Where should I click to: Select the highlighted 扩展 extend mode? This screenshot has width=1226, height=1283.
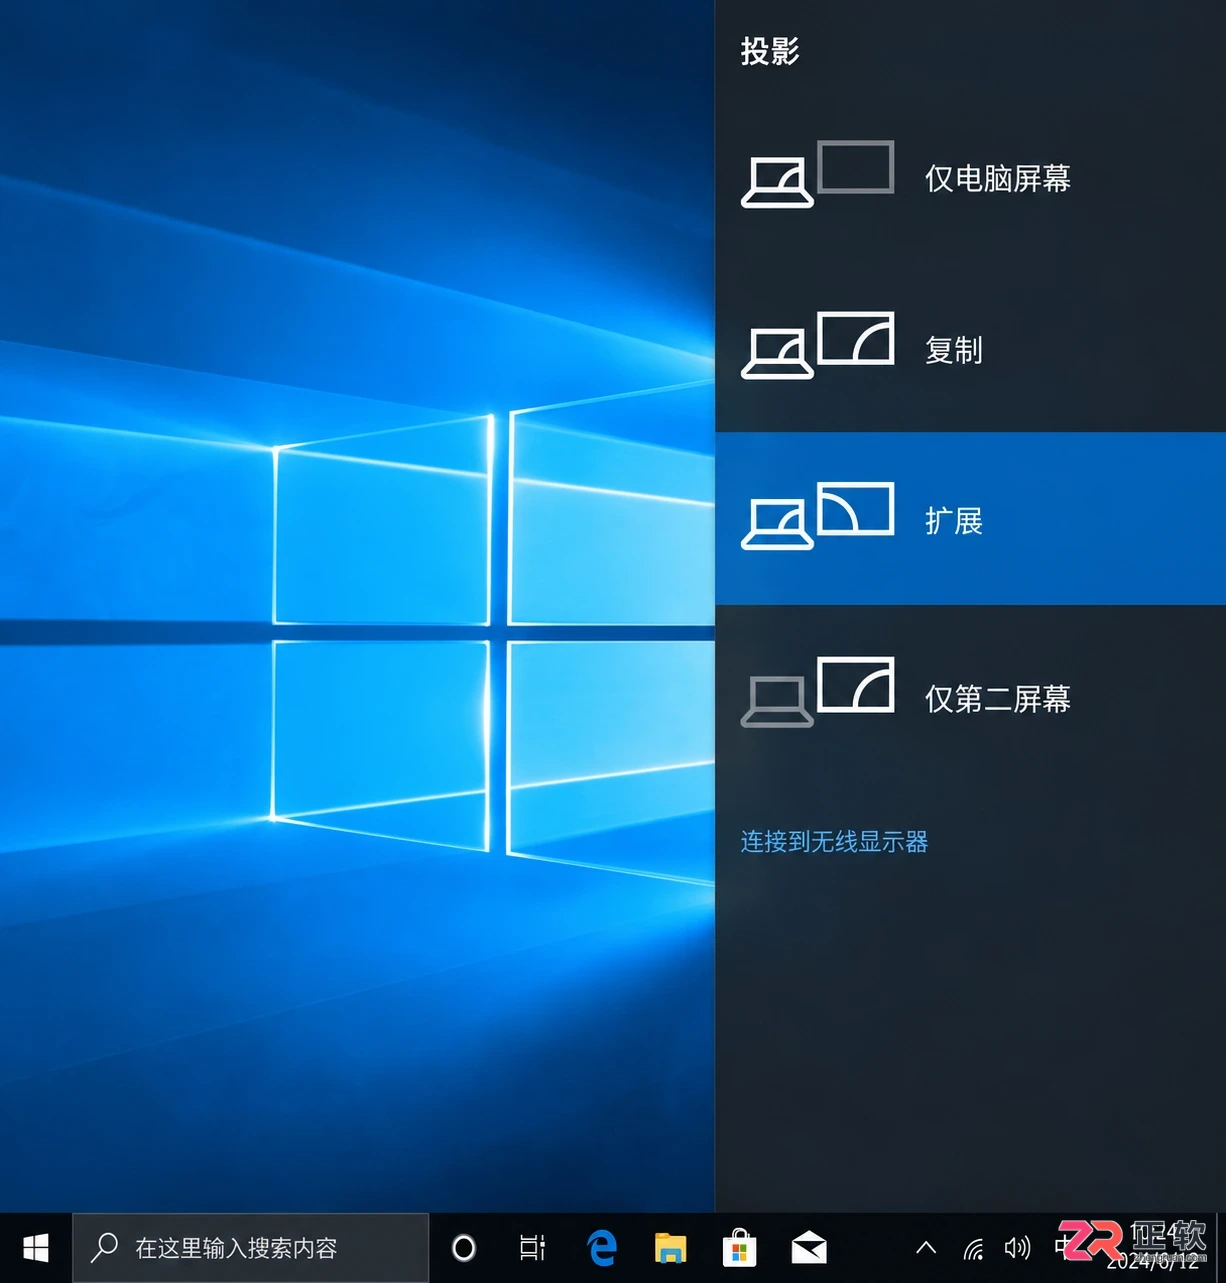click(x=970, y=519)
